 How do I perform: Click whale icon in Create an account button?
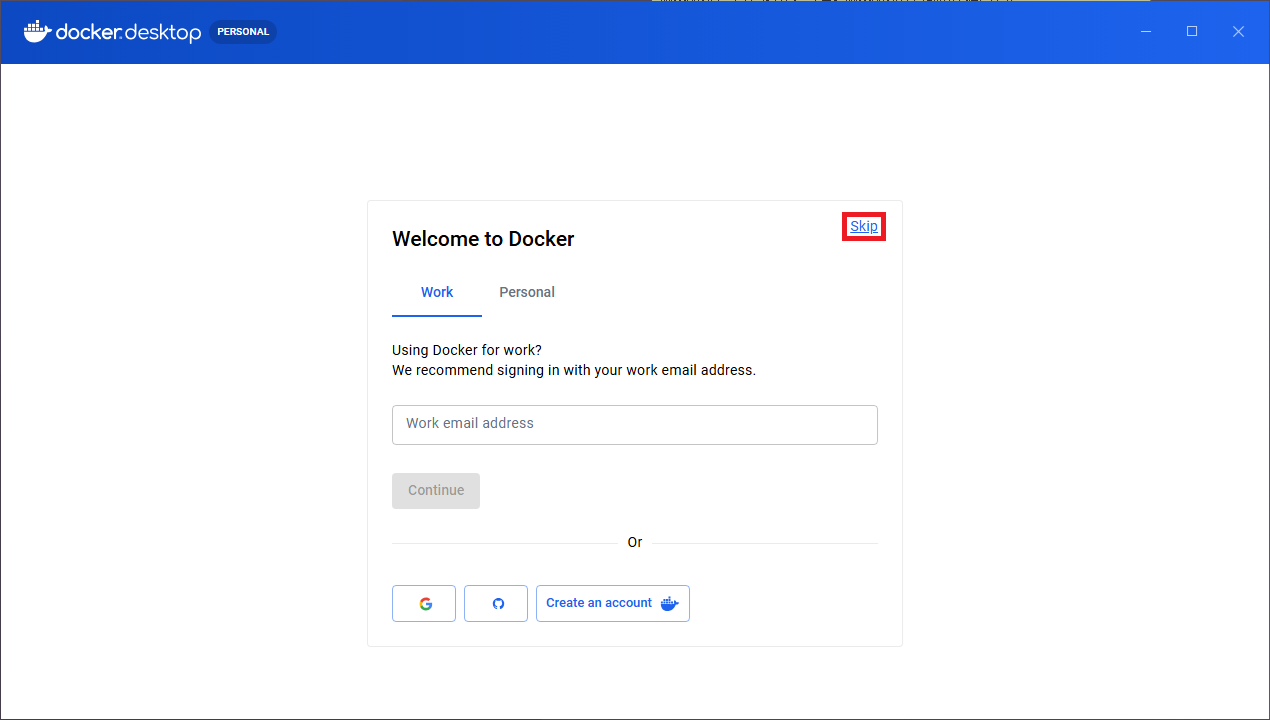(x=670, y=603)
